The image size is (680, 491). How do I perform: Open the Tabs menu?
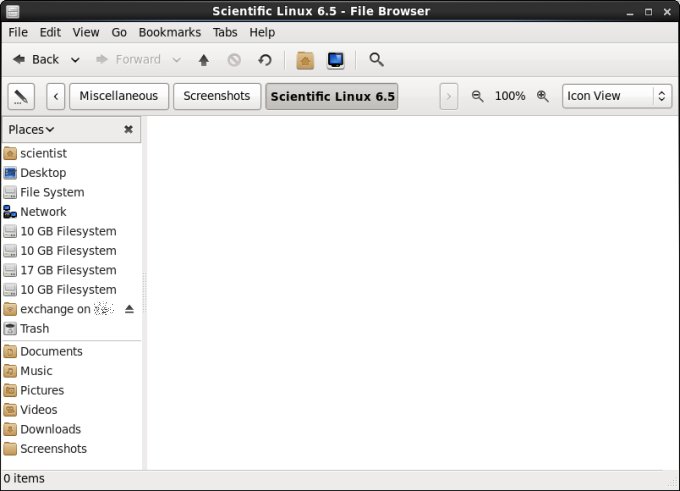click(x=225, y=33)
